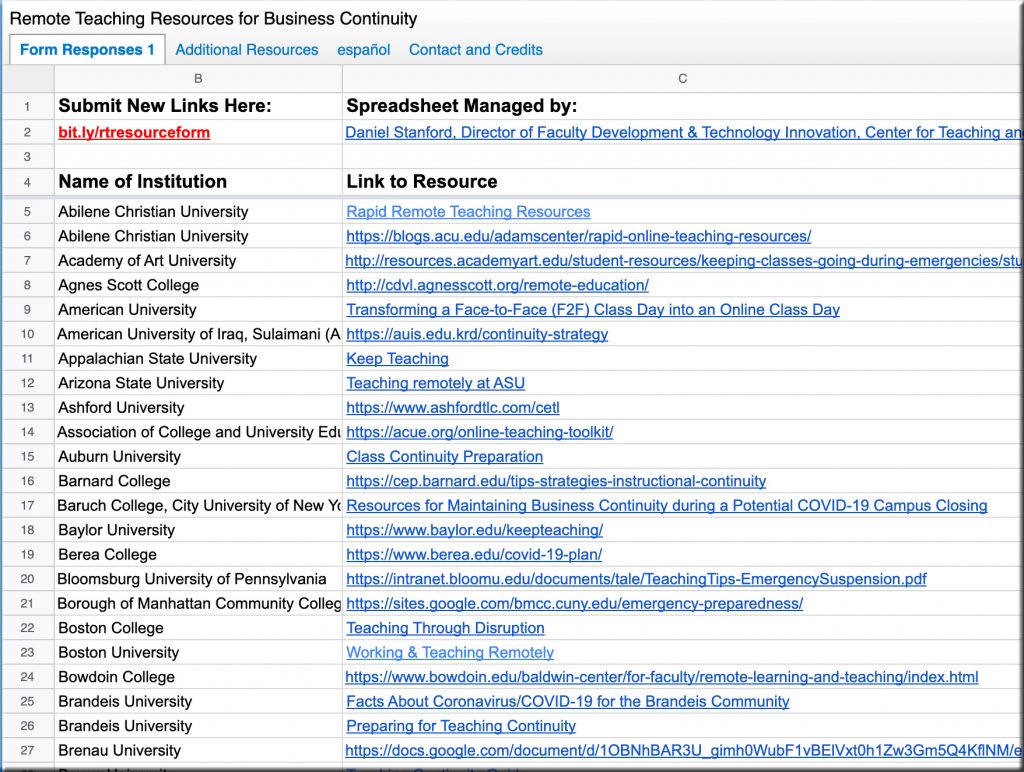Select the 'Link to Resource' header cell

[682, 182]
